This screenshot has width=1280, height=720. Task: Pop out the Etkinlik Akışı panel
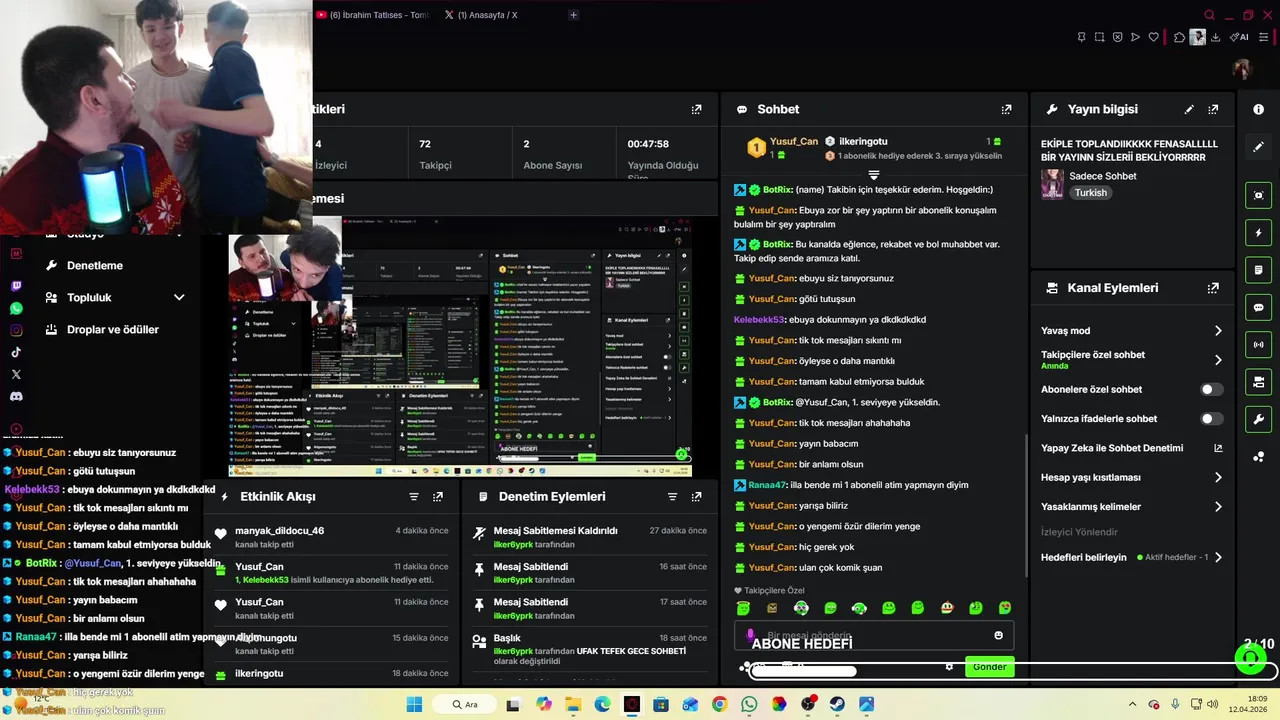tap(438, 496)
